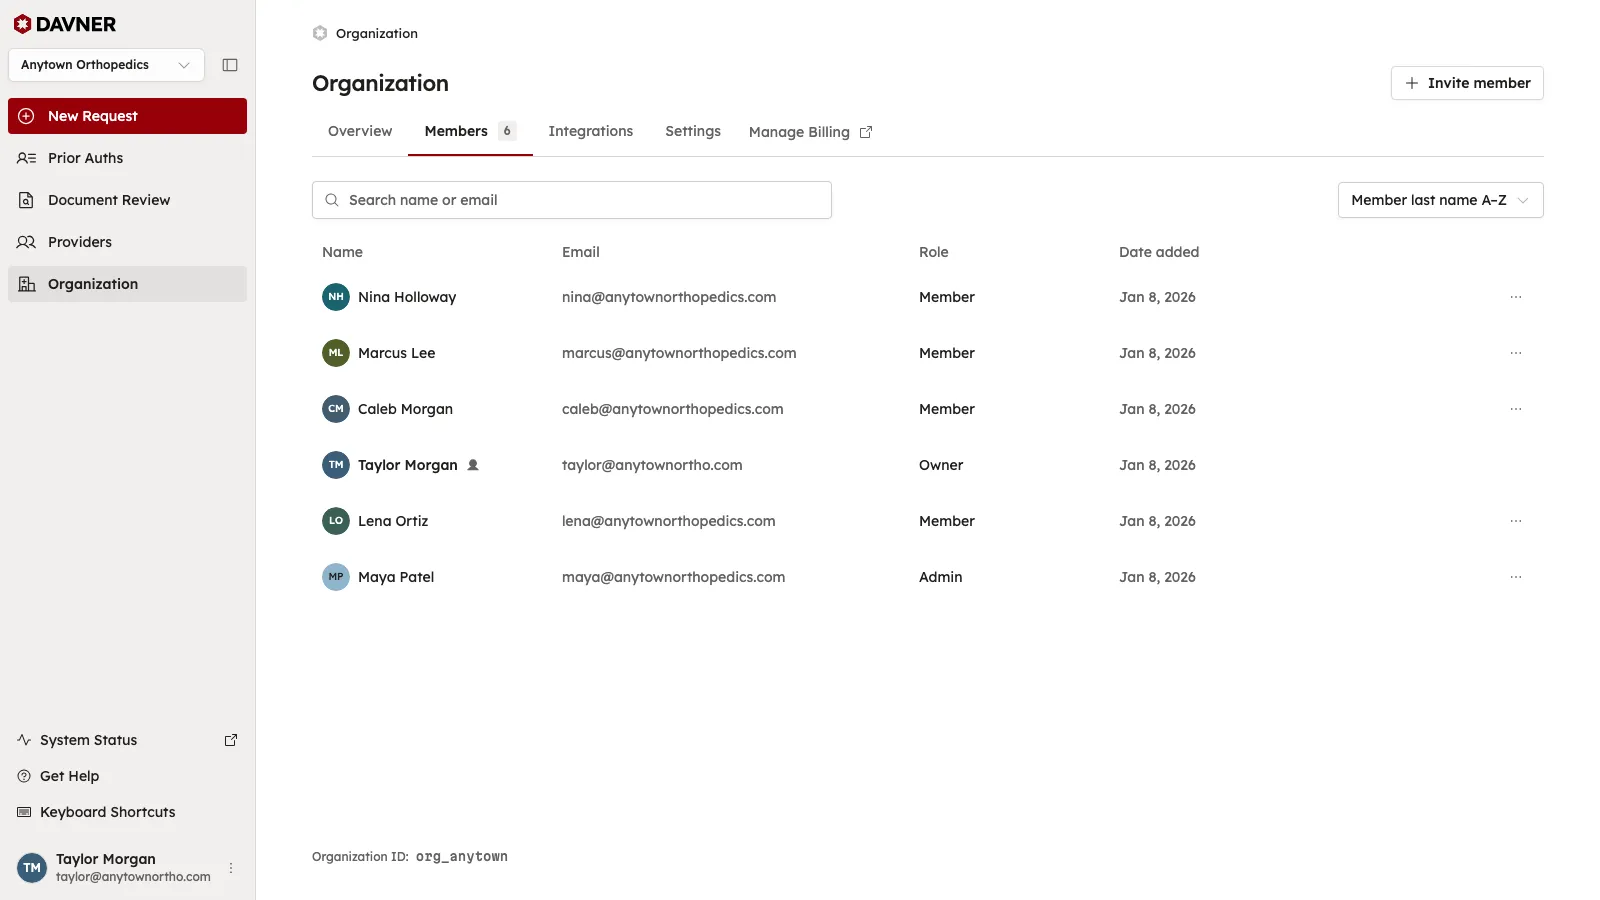Click the Date added column header
Image resolution: width=1600 pixels, height=900 pixels.
pyautogui.click(x=1159, y=252)
